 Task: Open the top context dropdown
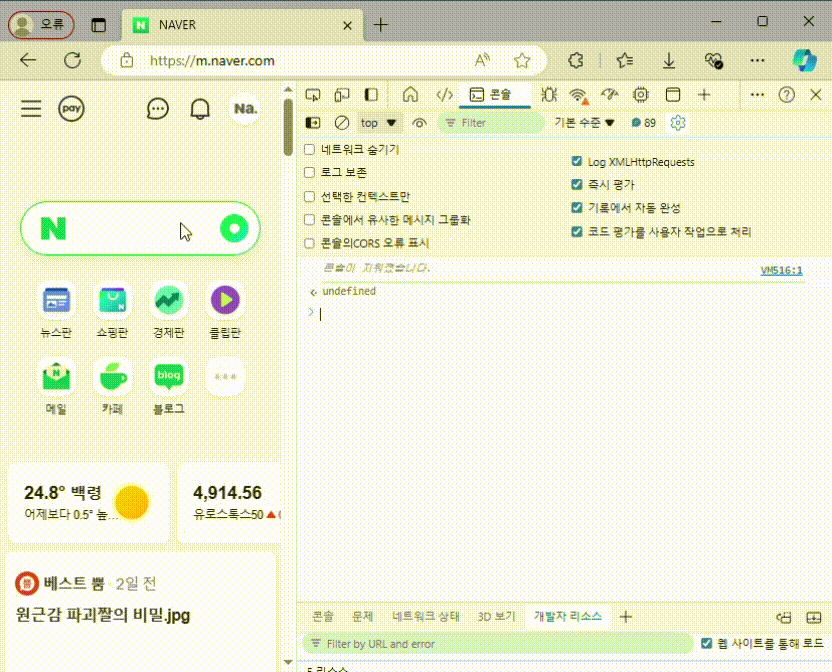378,123
